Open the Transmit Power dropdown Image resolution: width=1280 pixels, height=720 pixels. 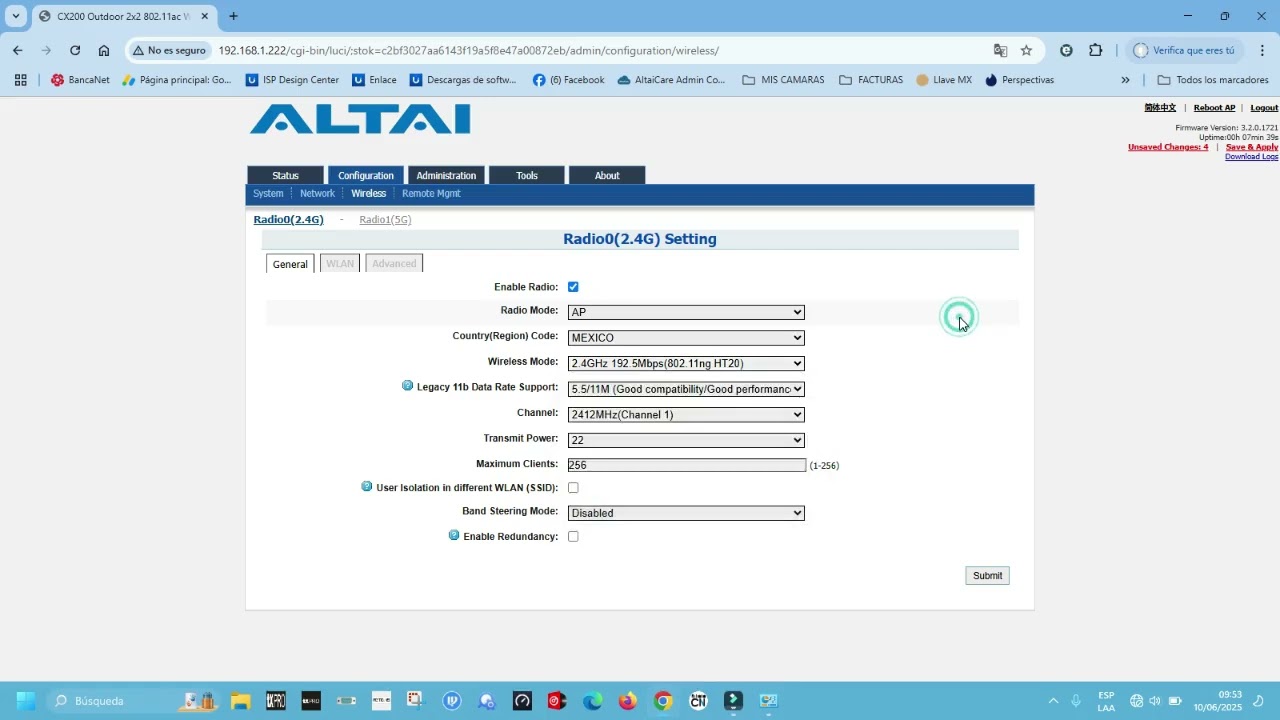pyautogui.click(x=686, y=440)
